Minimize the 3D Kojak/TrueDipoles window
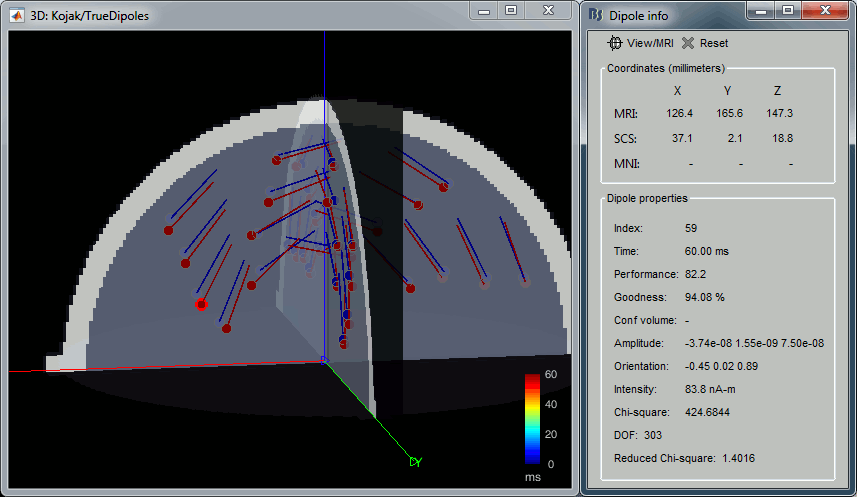This screenshot has width=857, height=497. pyautogui.click(x=485, y=10)
